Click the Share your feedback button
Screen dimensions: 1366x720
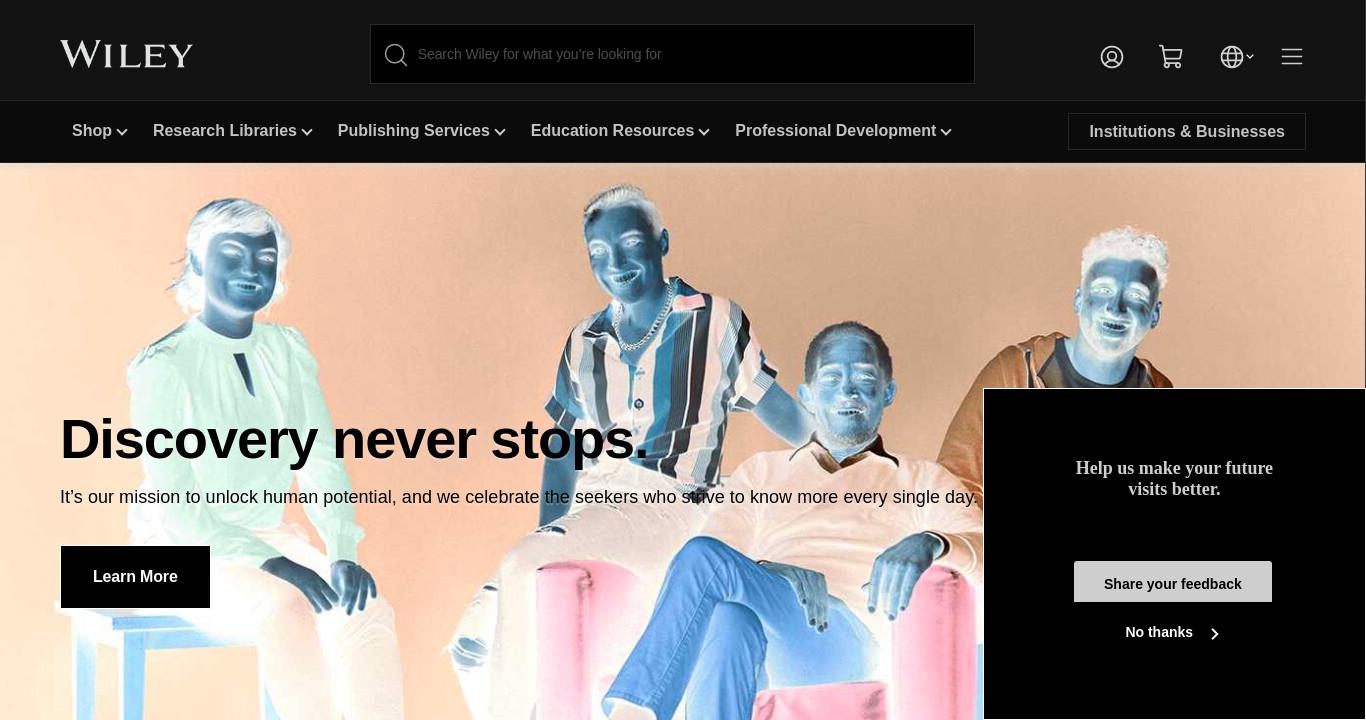point(1173,582)
